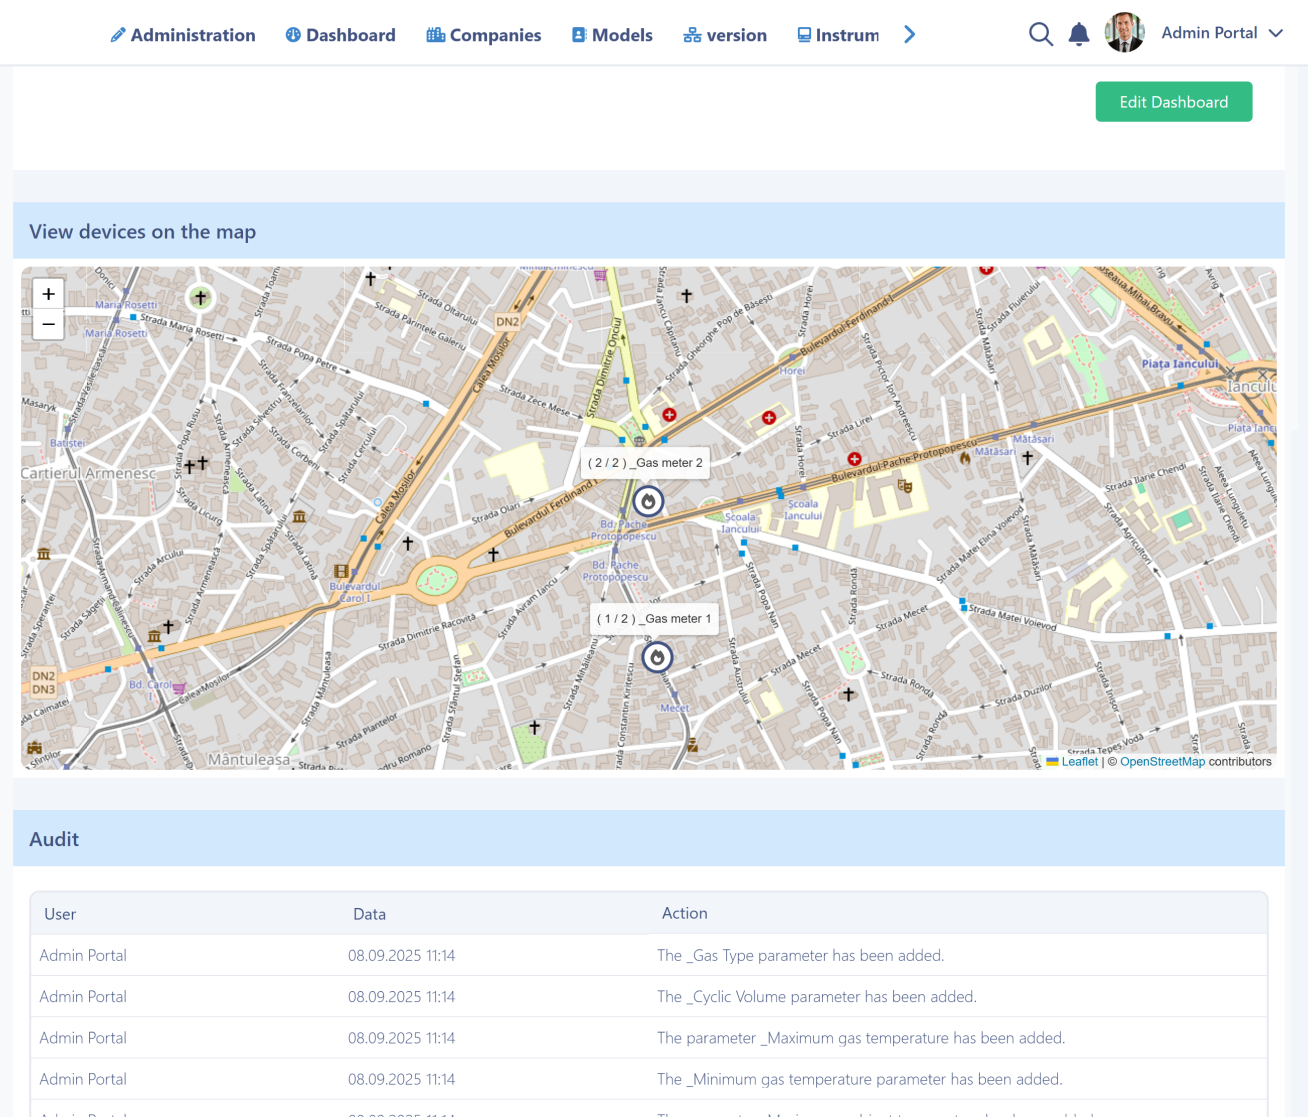
Task: Click the admin profile avatar
Action: coord(1124,33)
